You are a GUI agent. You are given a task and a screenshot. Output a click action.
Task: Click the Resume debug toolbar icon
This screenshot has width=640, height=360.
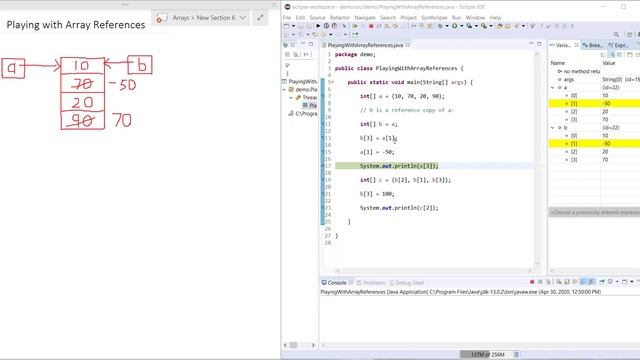coord(355,26)
